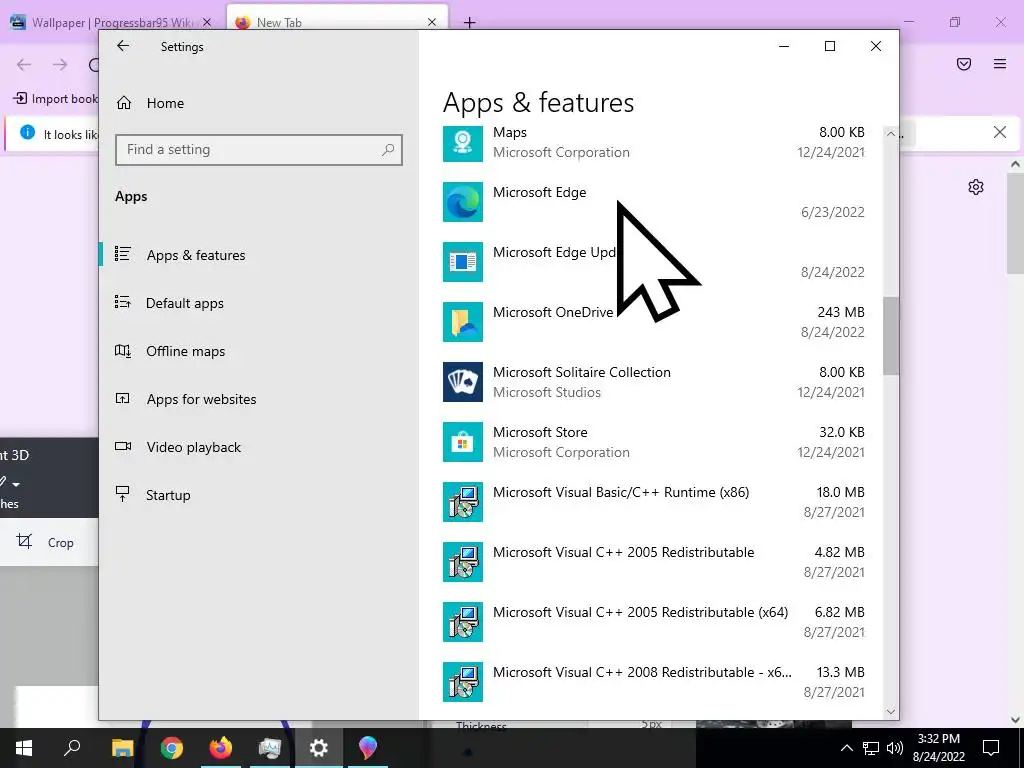
Task: Switch to Firefox from taskbar
Action: click(221, 748)
